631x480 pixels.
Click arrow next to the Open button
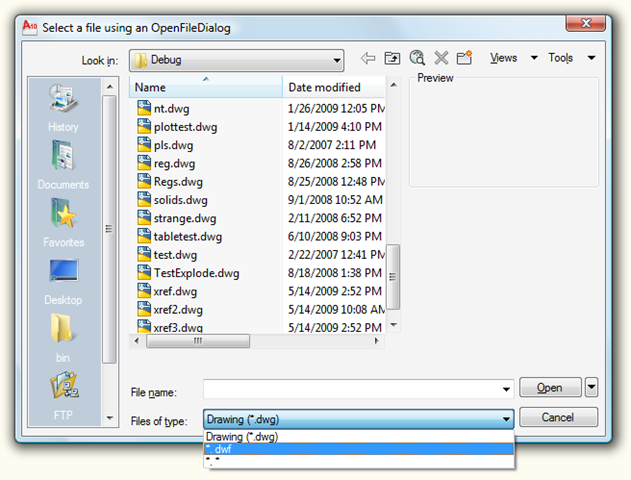[591, 387]
